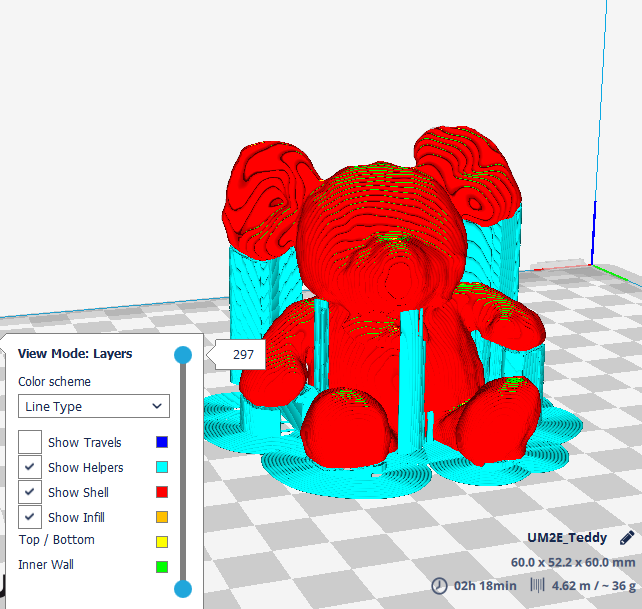This screenshot has width=642, height=609.
Task: Click the lower layer slider handle
Action: coord(183,589)
